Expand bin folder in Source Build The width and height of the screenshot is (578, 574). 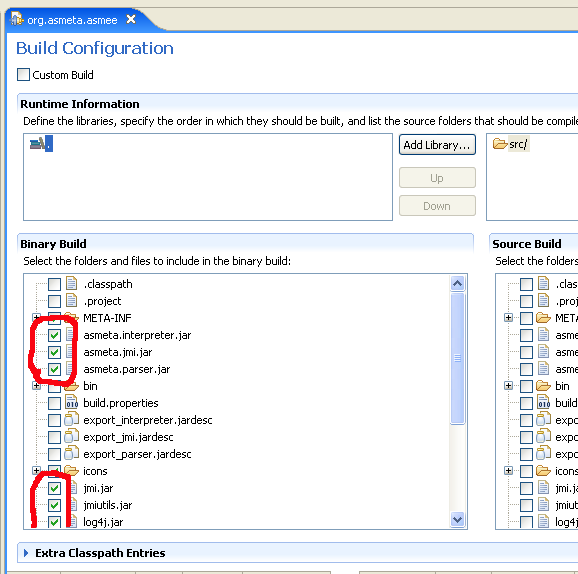point(508,386)
